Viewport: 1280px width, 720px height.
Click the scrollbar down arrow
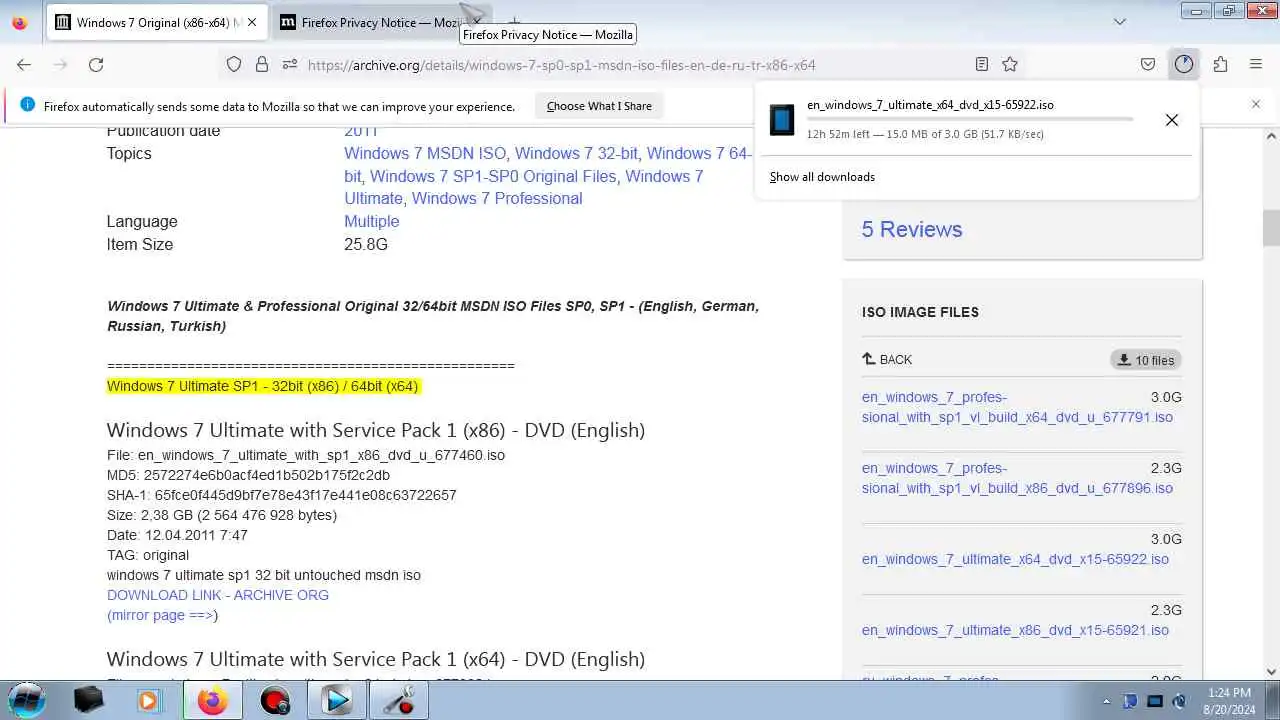(1271, 672)
